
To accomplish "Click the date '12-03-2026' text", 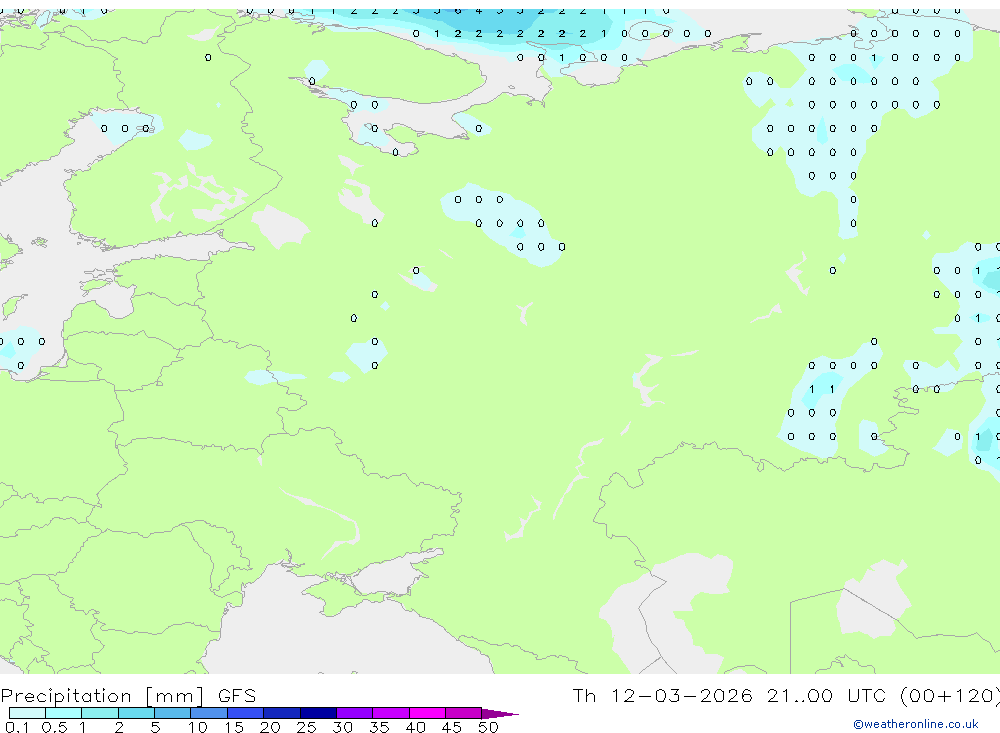I will [681, 696].
